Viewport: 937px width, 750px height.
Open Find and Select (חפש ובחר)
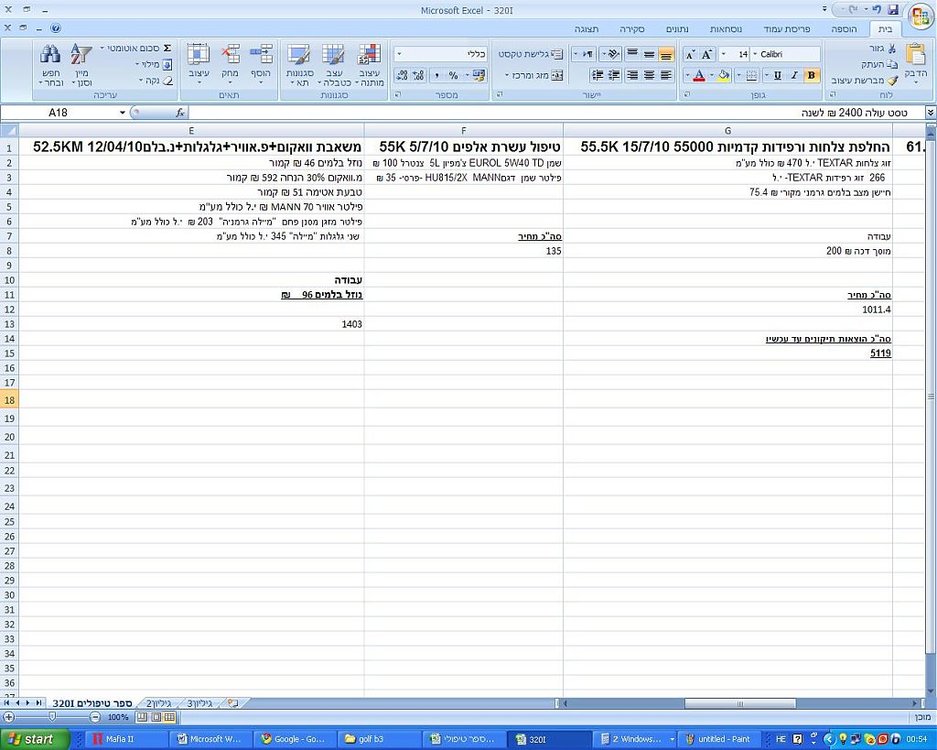click(51, 65)
